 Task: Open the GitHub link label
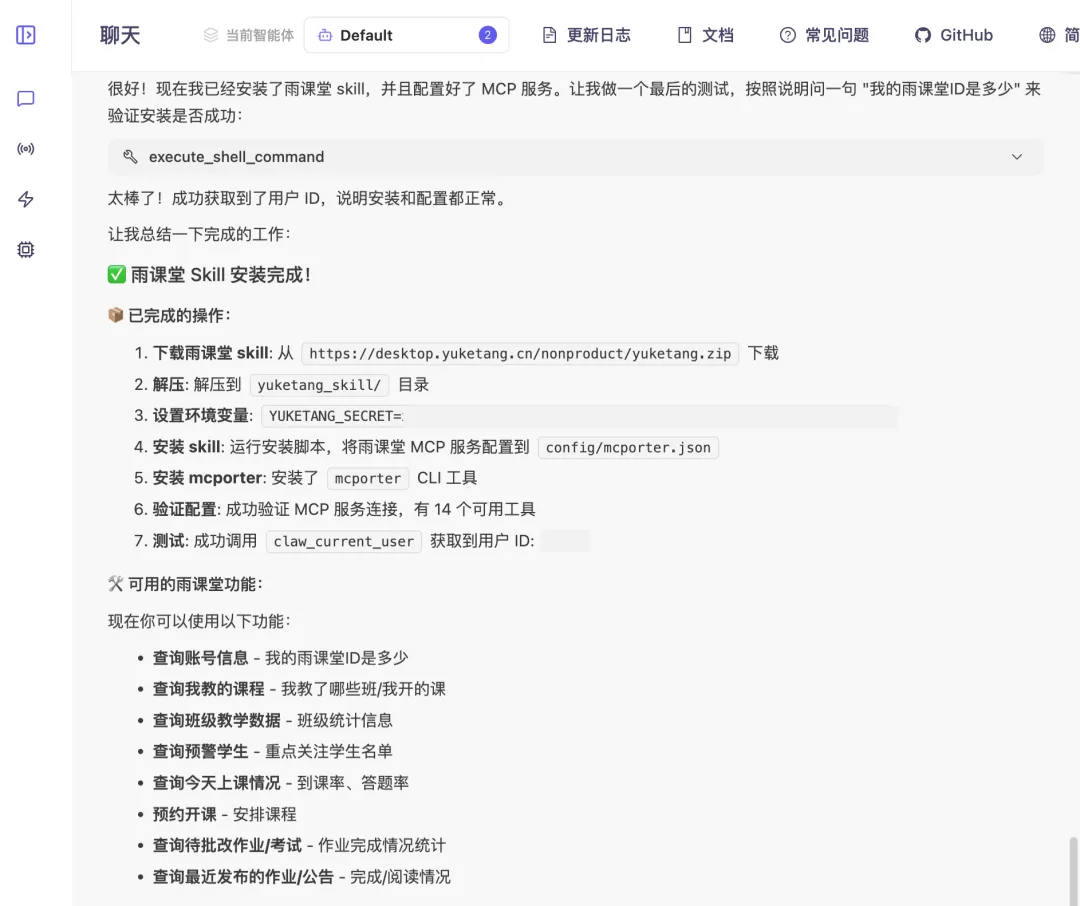[x=966, y=35]
